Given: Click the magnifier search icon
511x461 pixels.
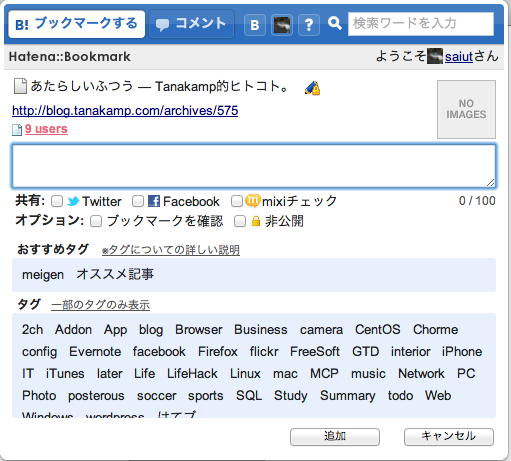Looking at the screenshot, I should point(334,23).
